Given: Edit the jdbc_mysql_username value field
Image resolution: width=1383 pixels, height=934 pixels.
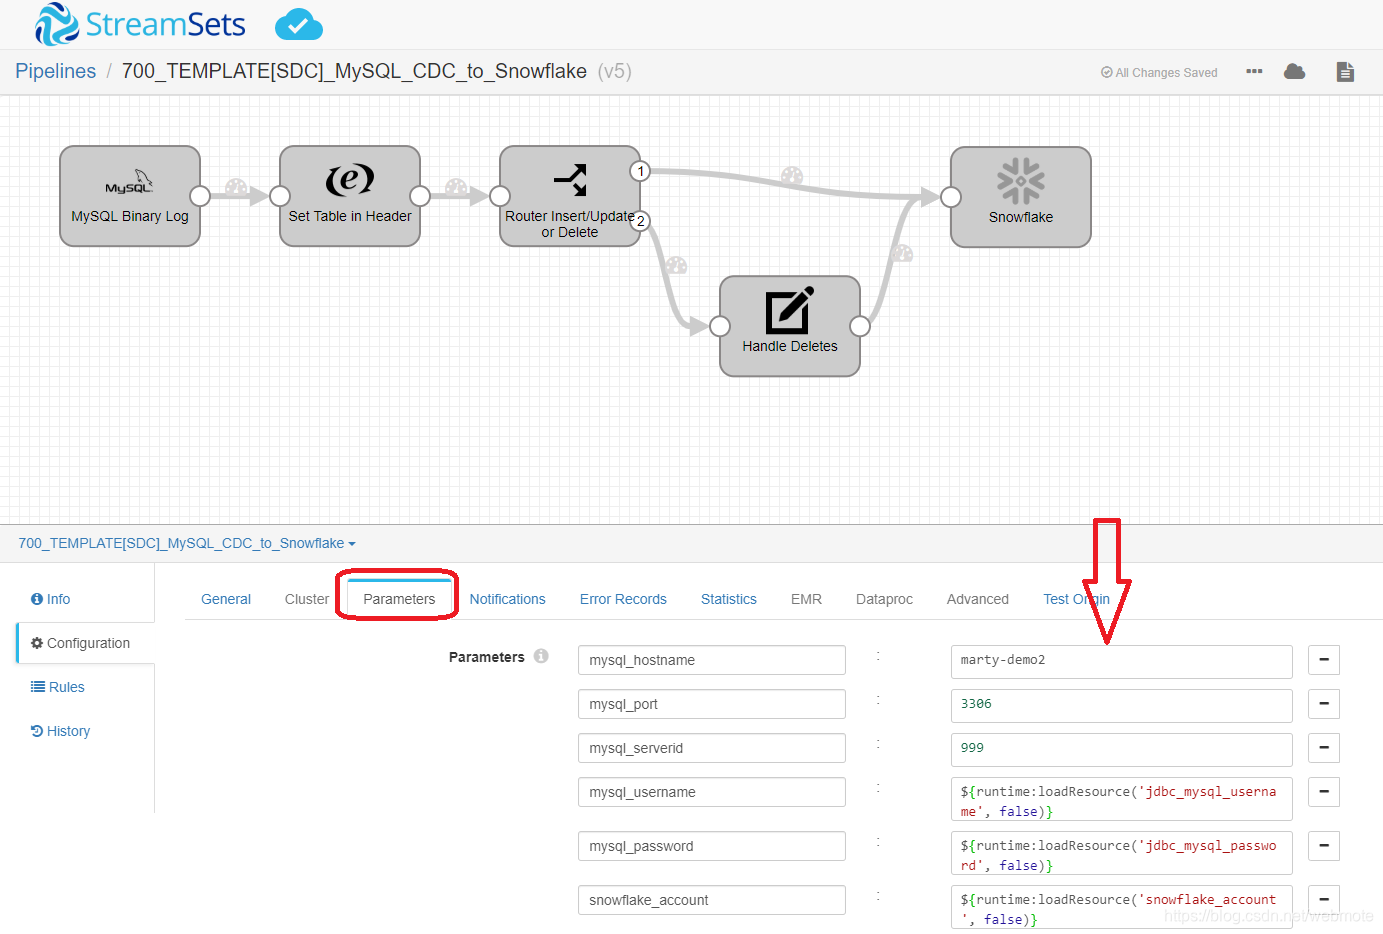Looking at the screenshot, I should (x=1122, y=799).
